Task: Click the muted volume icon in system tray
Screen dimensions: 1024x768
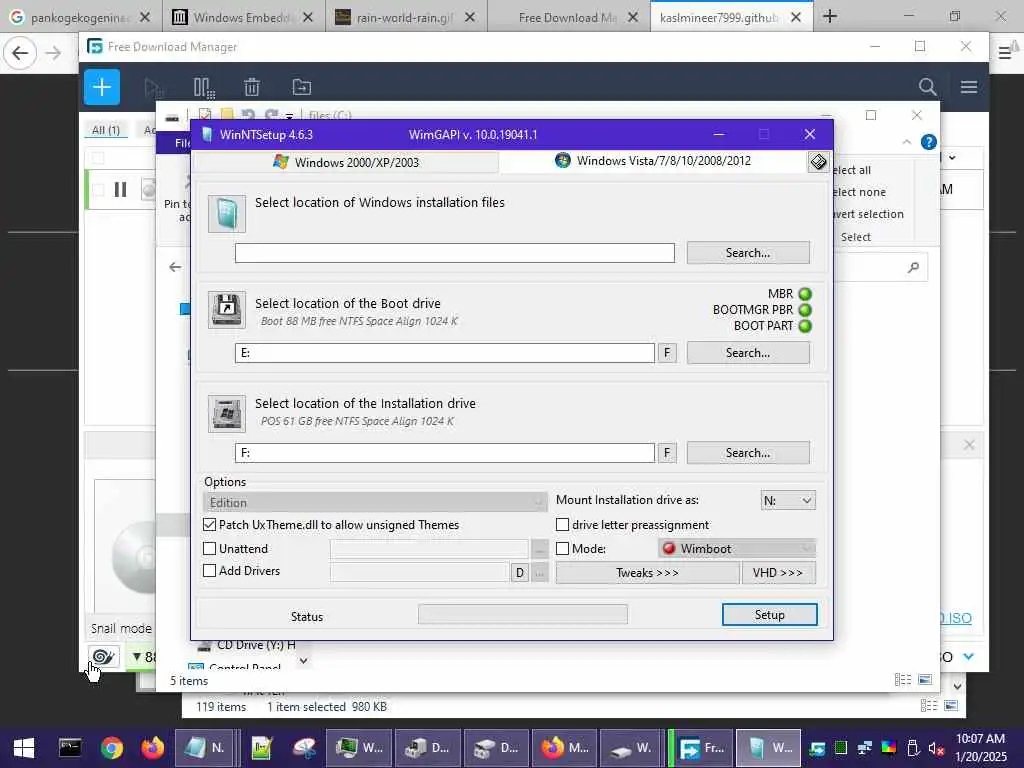Action: [936, 748]
